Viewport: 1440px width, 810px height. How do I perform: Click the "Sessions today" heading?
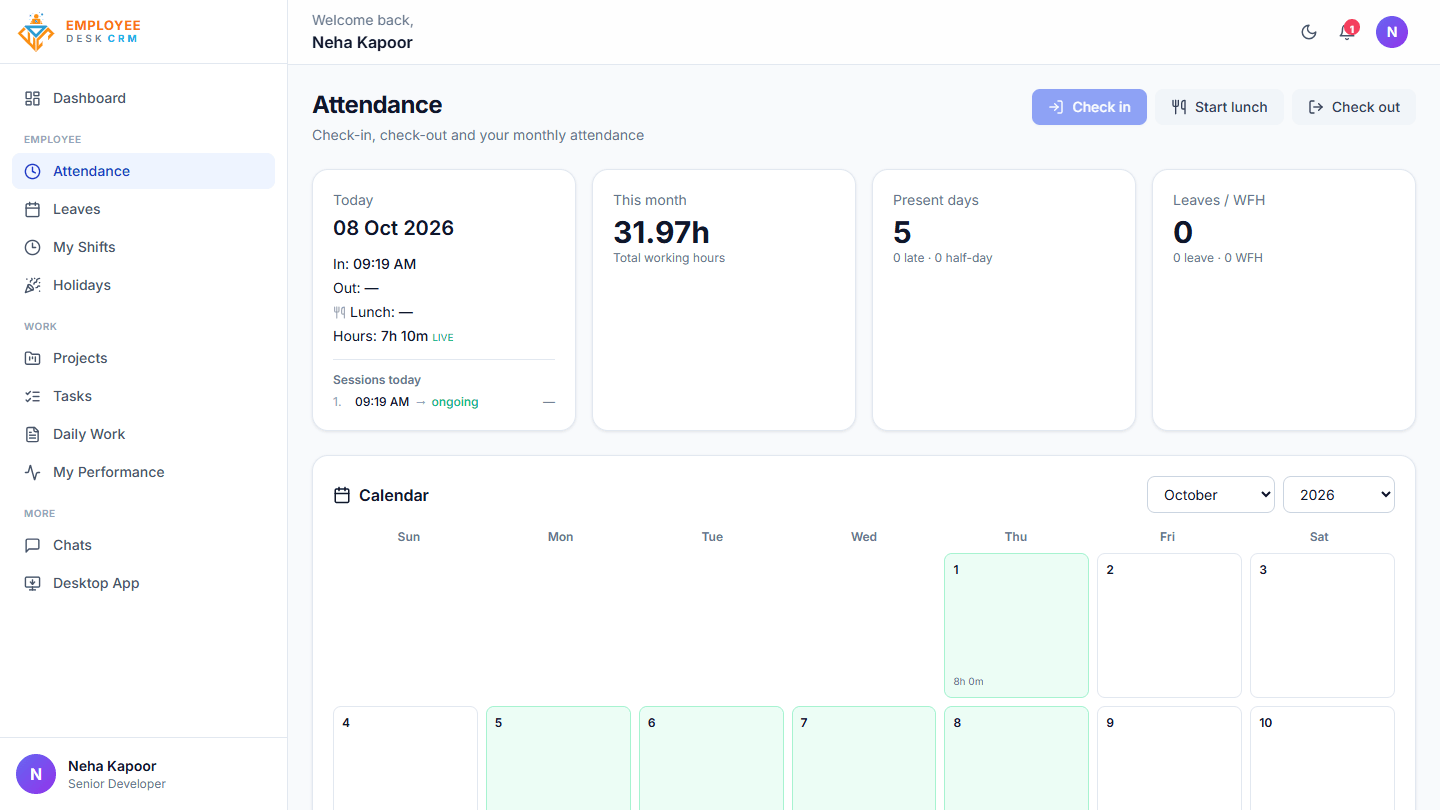click(x=377, y=380)
